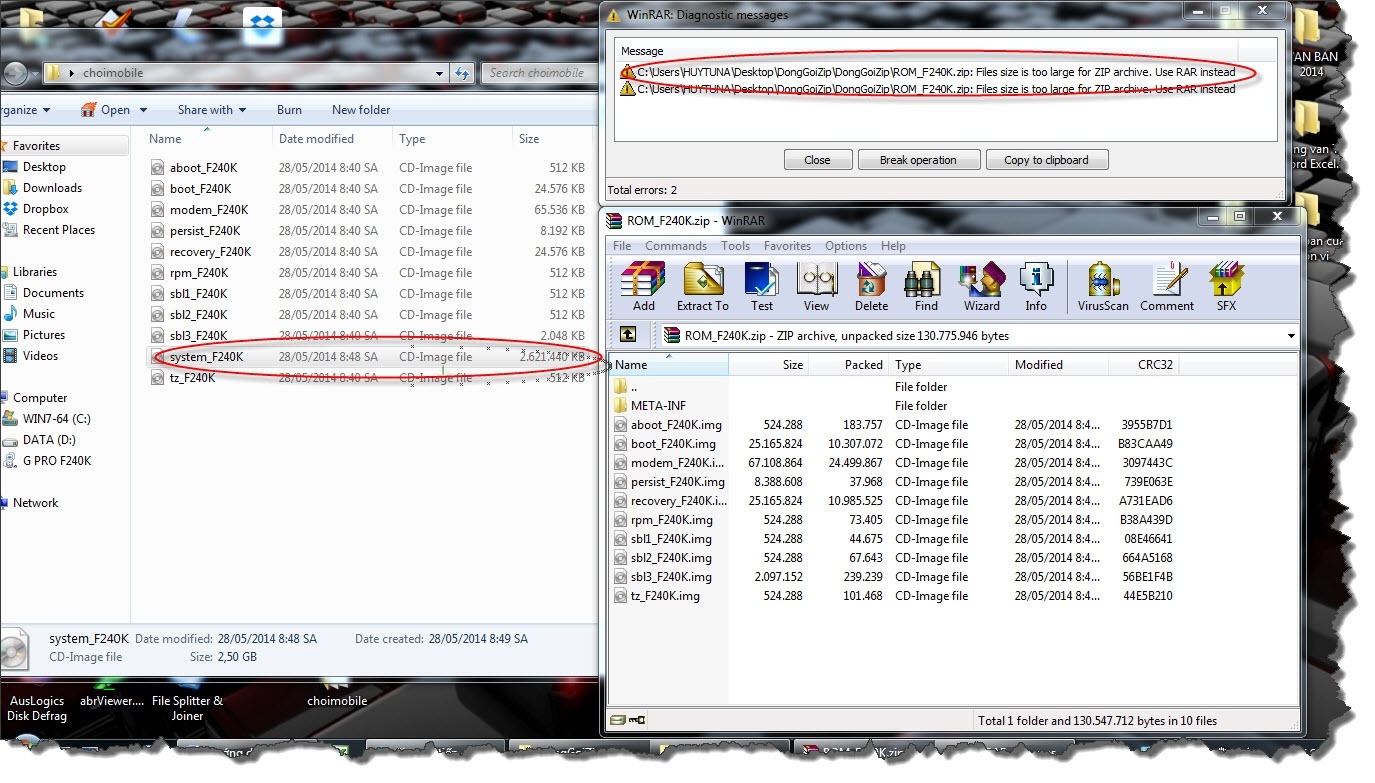Click the Dropbox icon in Favorites
The width and height of the screenshot is (1375, 783).
tap(10, 209)
